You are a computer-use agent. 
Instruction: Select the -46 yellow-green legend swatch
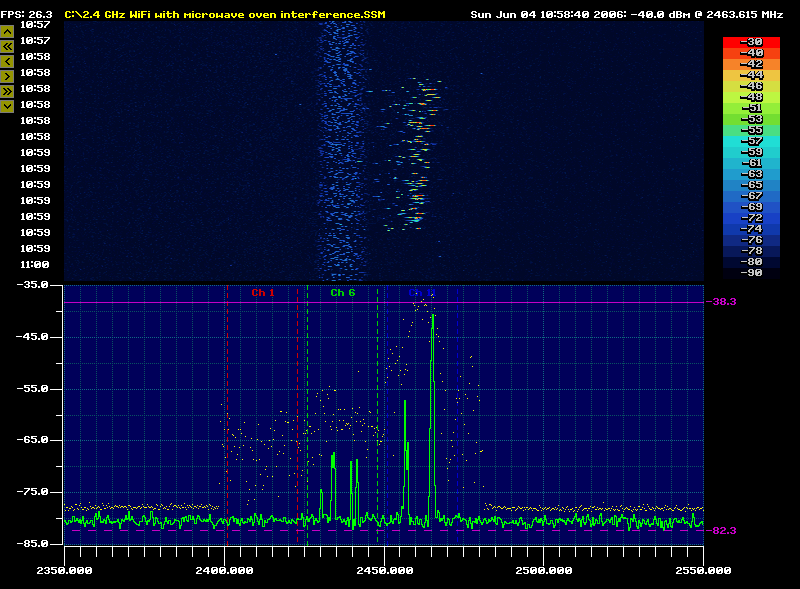coord(751,86)
